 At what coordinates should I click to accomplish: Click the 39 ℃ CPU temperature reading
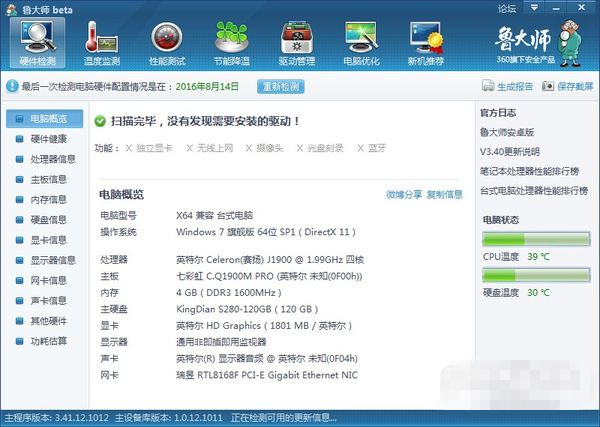click(538, 257)
